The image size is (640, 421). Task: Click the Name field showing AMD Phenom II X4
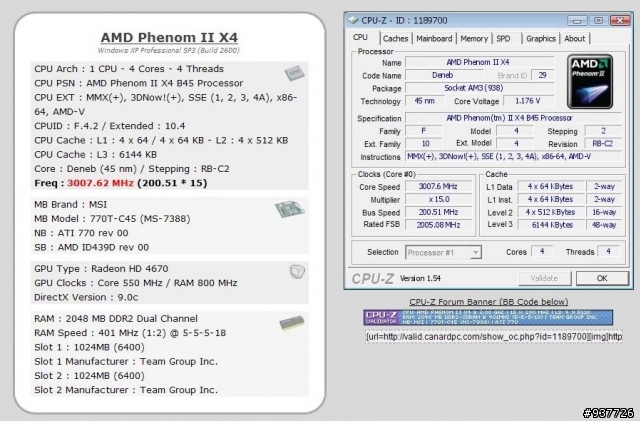click(479, 62)
